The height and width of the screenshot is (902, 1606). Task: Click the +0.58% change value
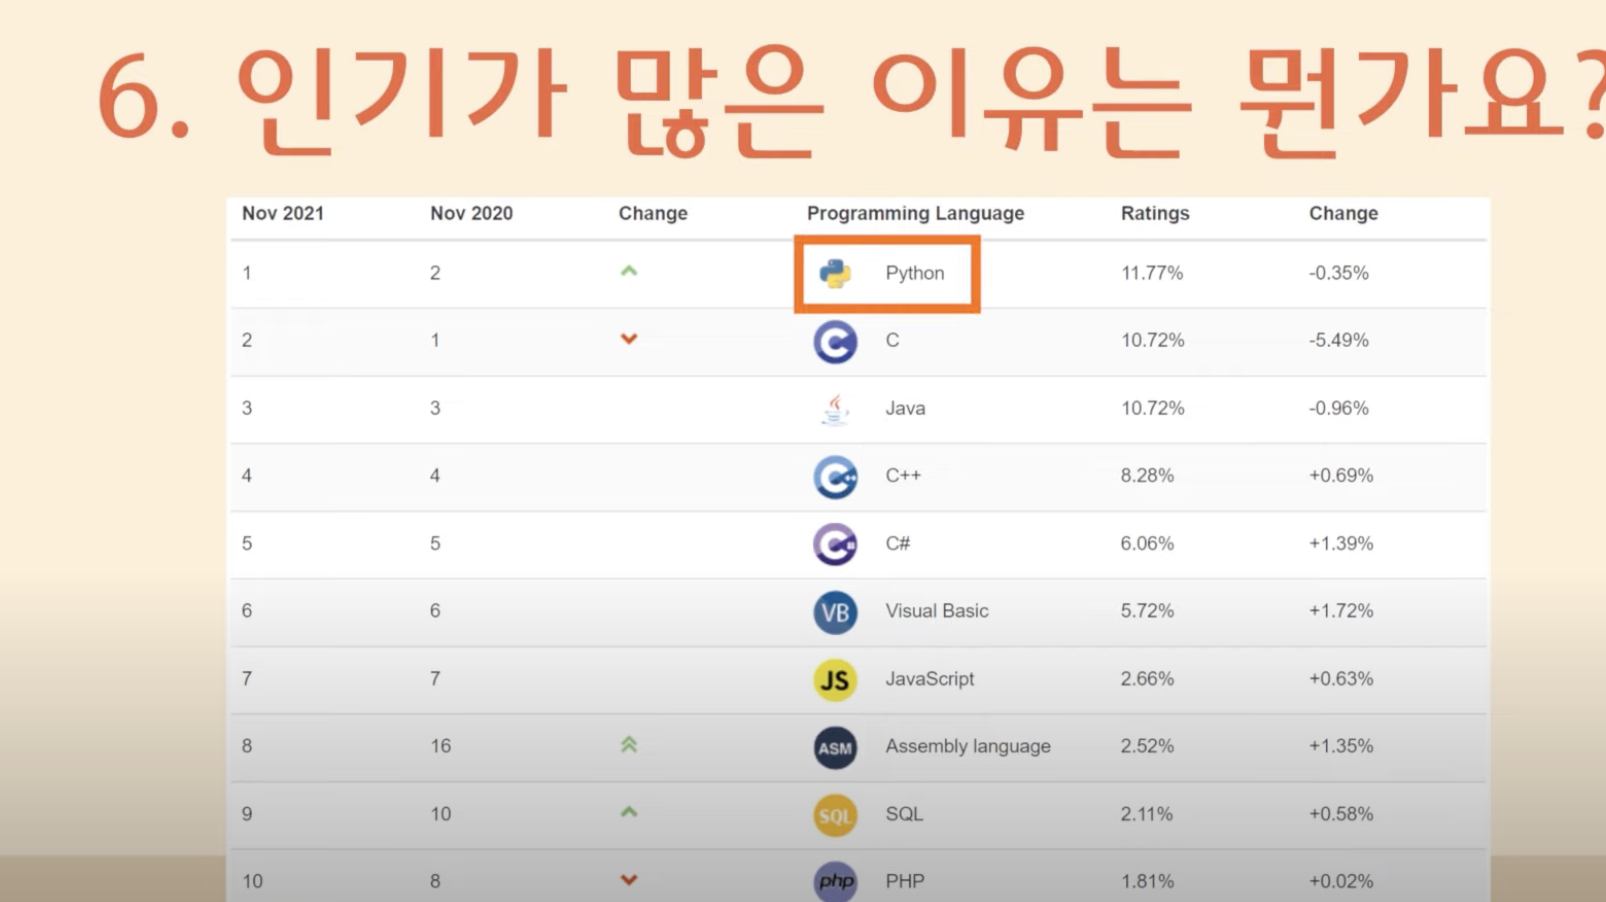(x=1341, y=814)
